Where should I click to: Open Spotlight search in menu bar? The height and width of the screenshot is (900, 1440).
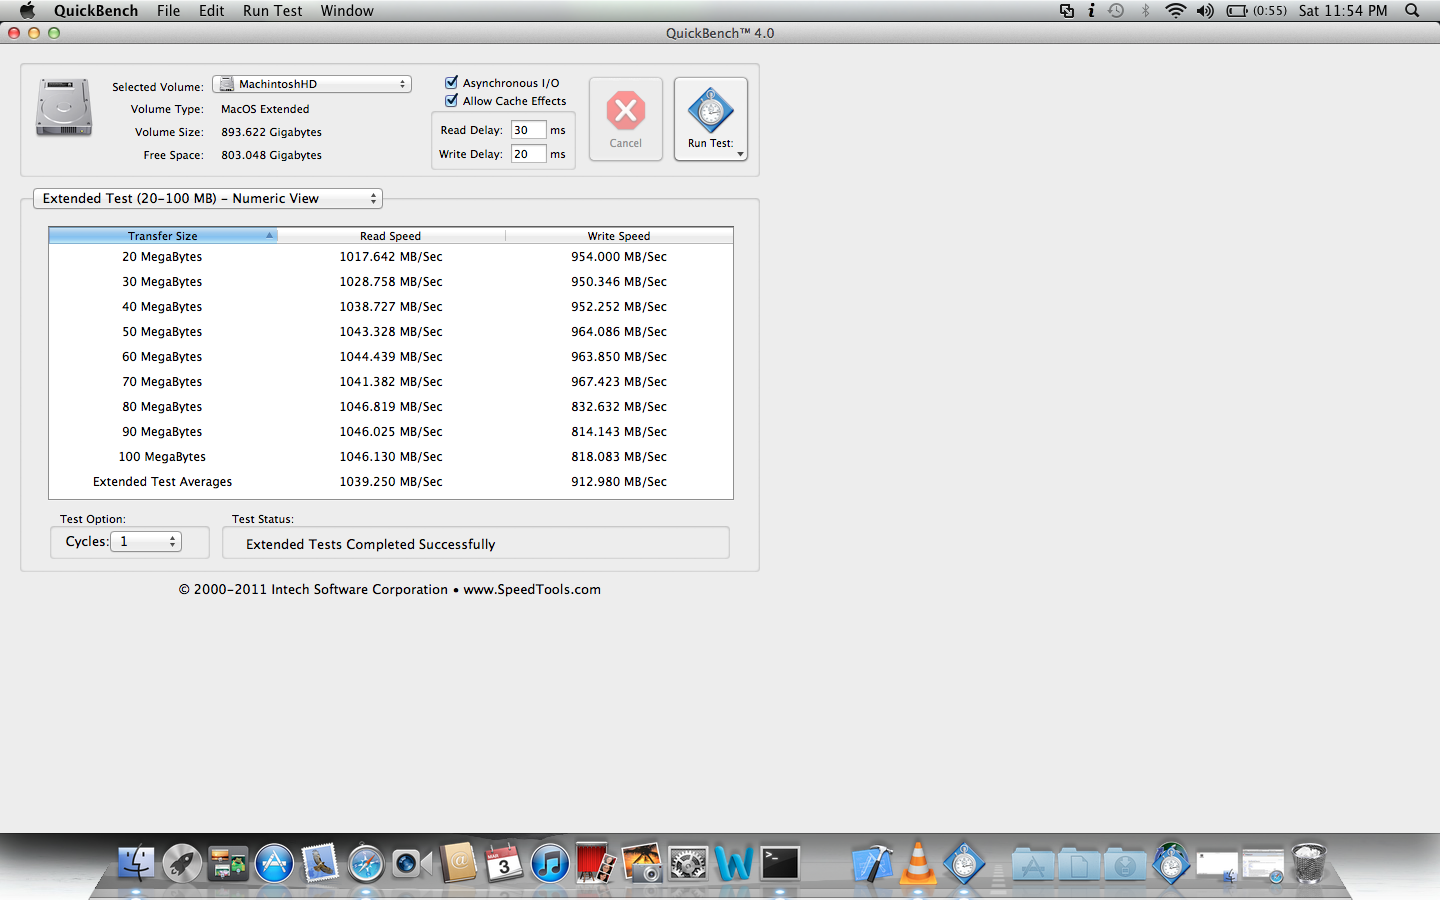point(1412,10)
